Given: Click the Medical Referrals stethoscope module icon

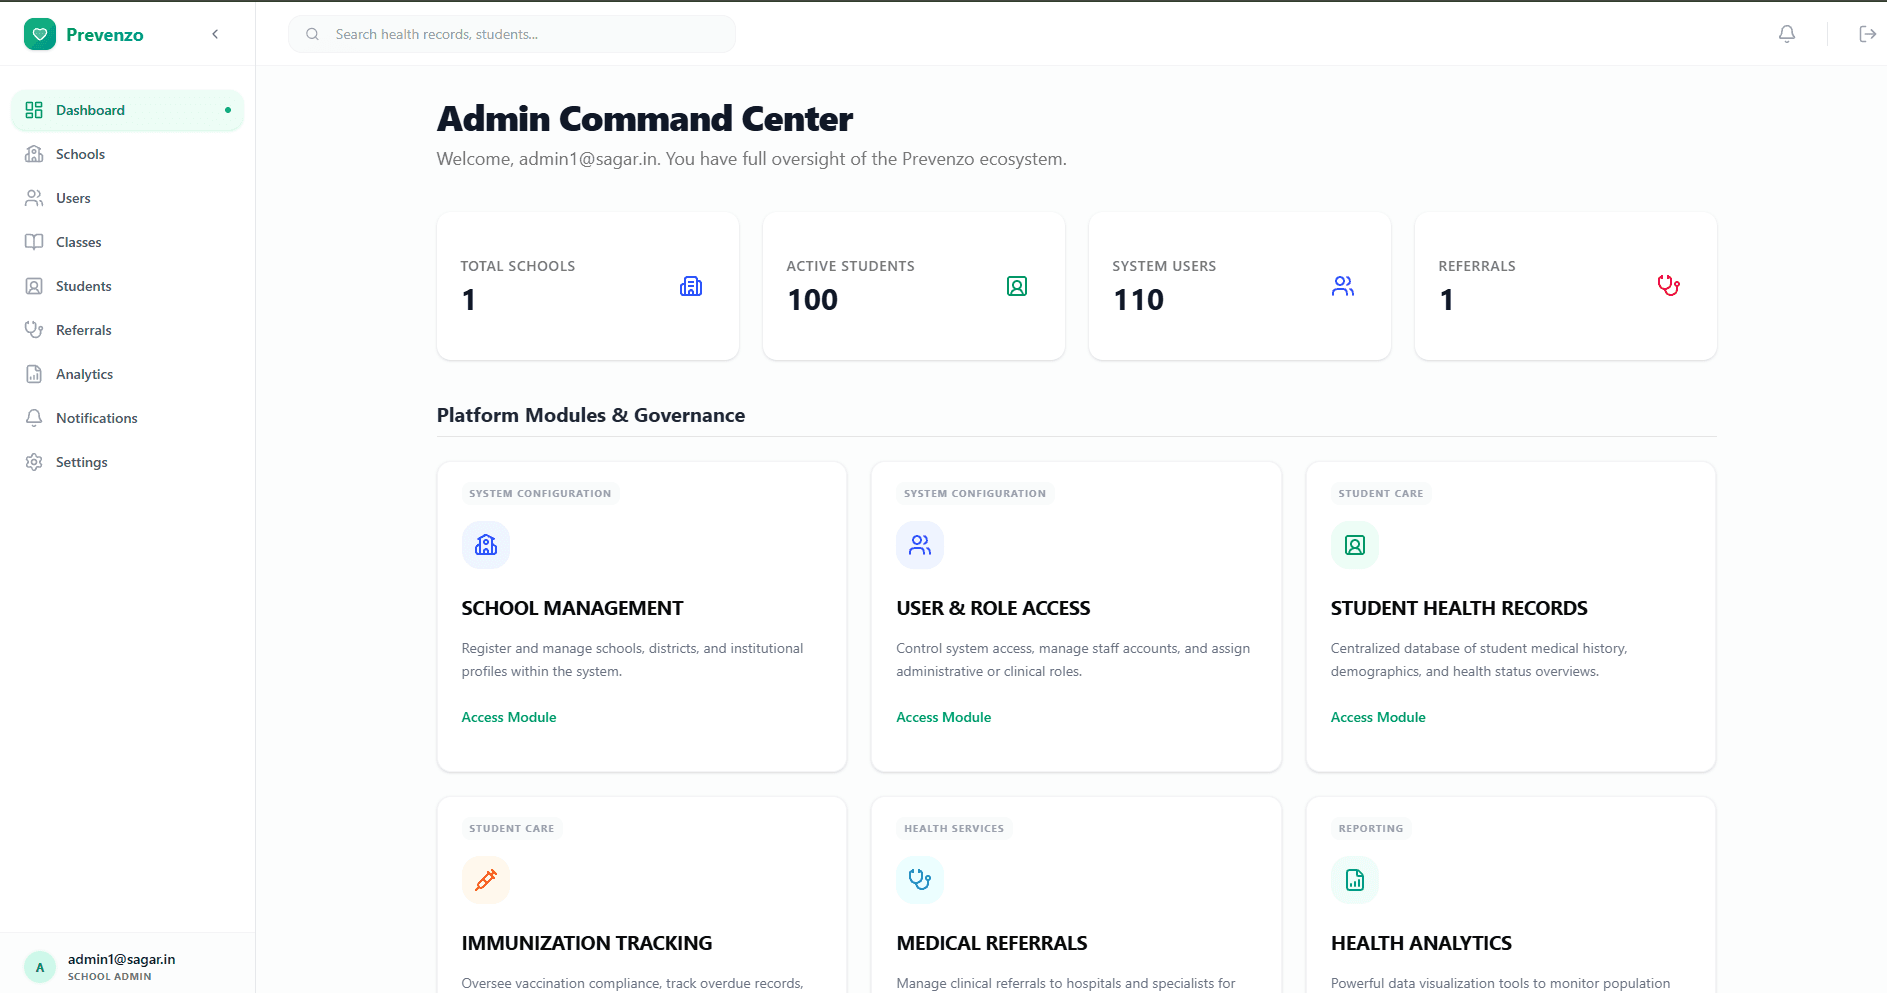Looking at the screenshot, I should coord(920,880).
